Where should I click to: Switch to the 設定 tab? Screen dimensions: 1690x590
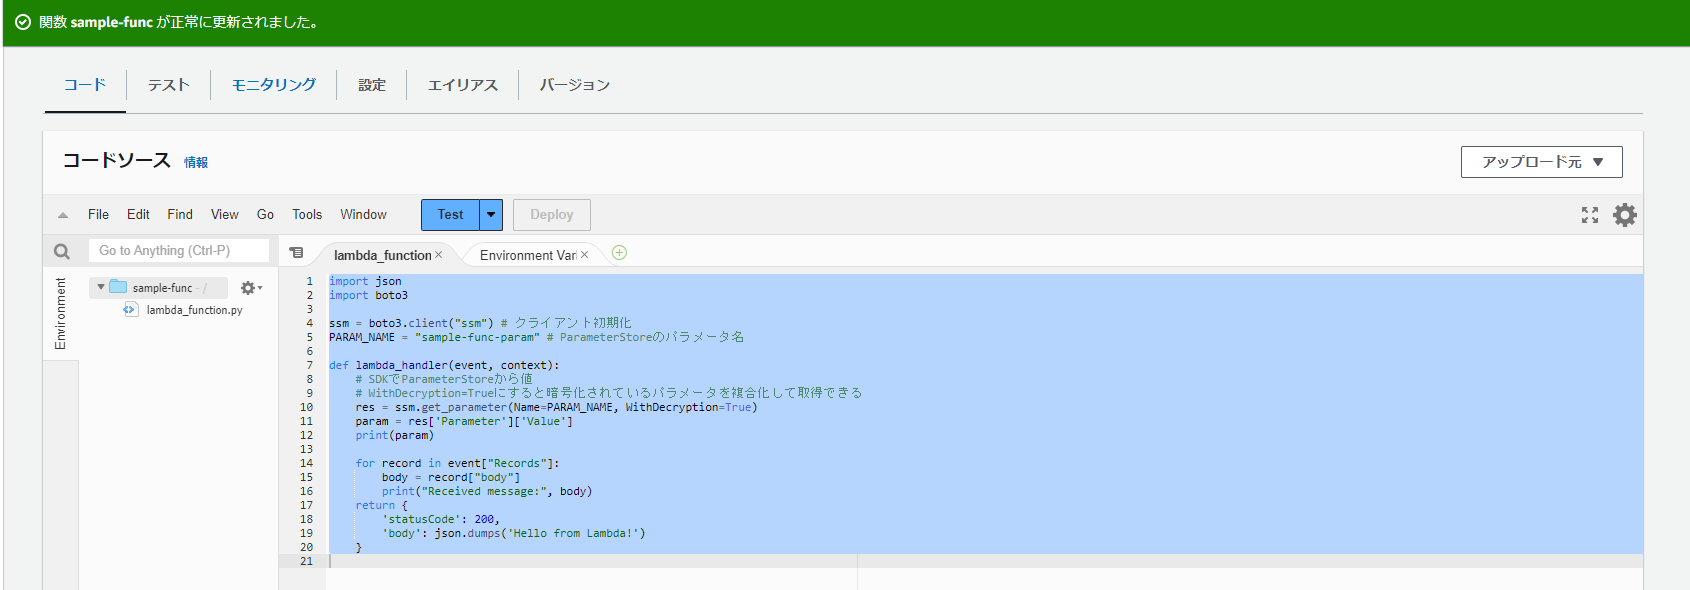coord(372,85)
